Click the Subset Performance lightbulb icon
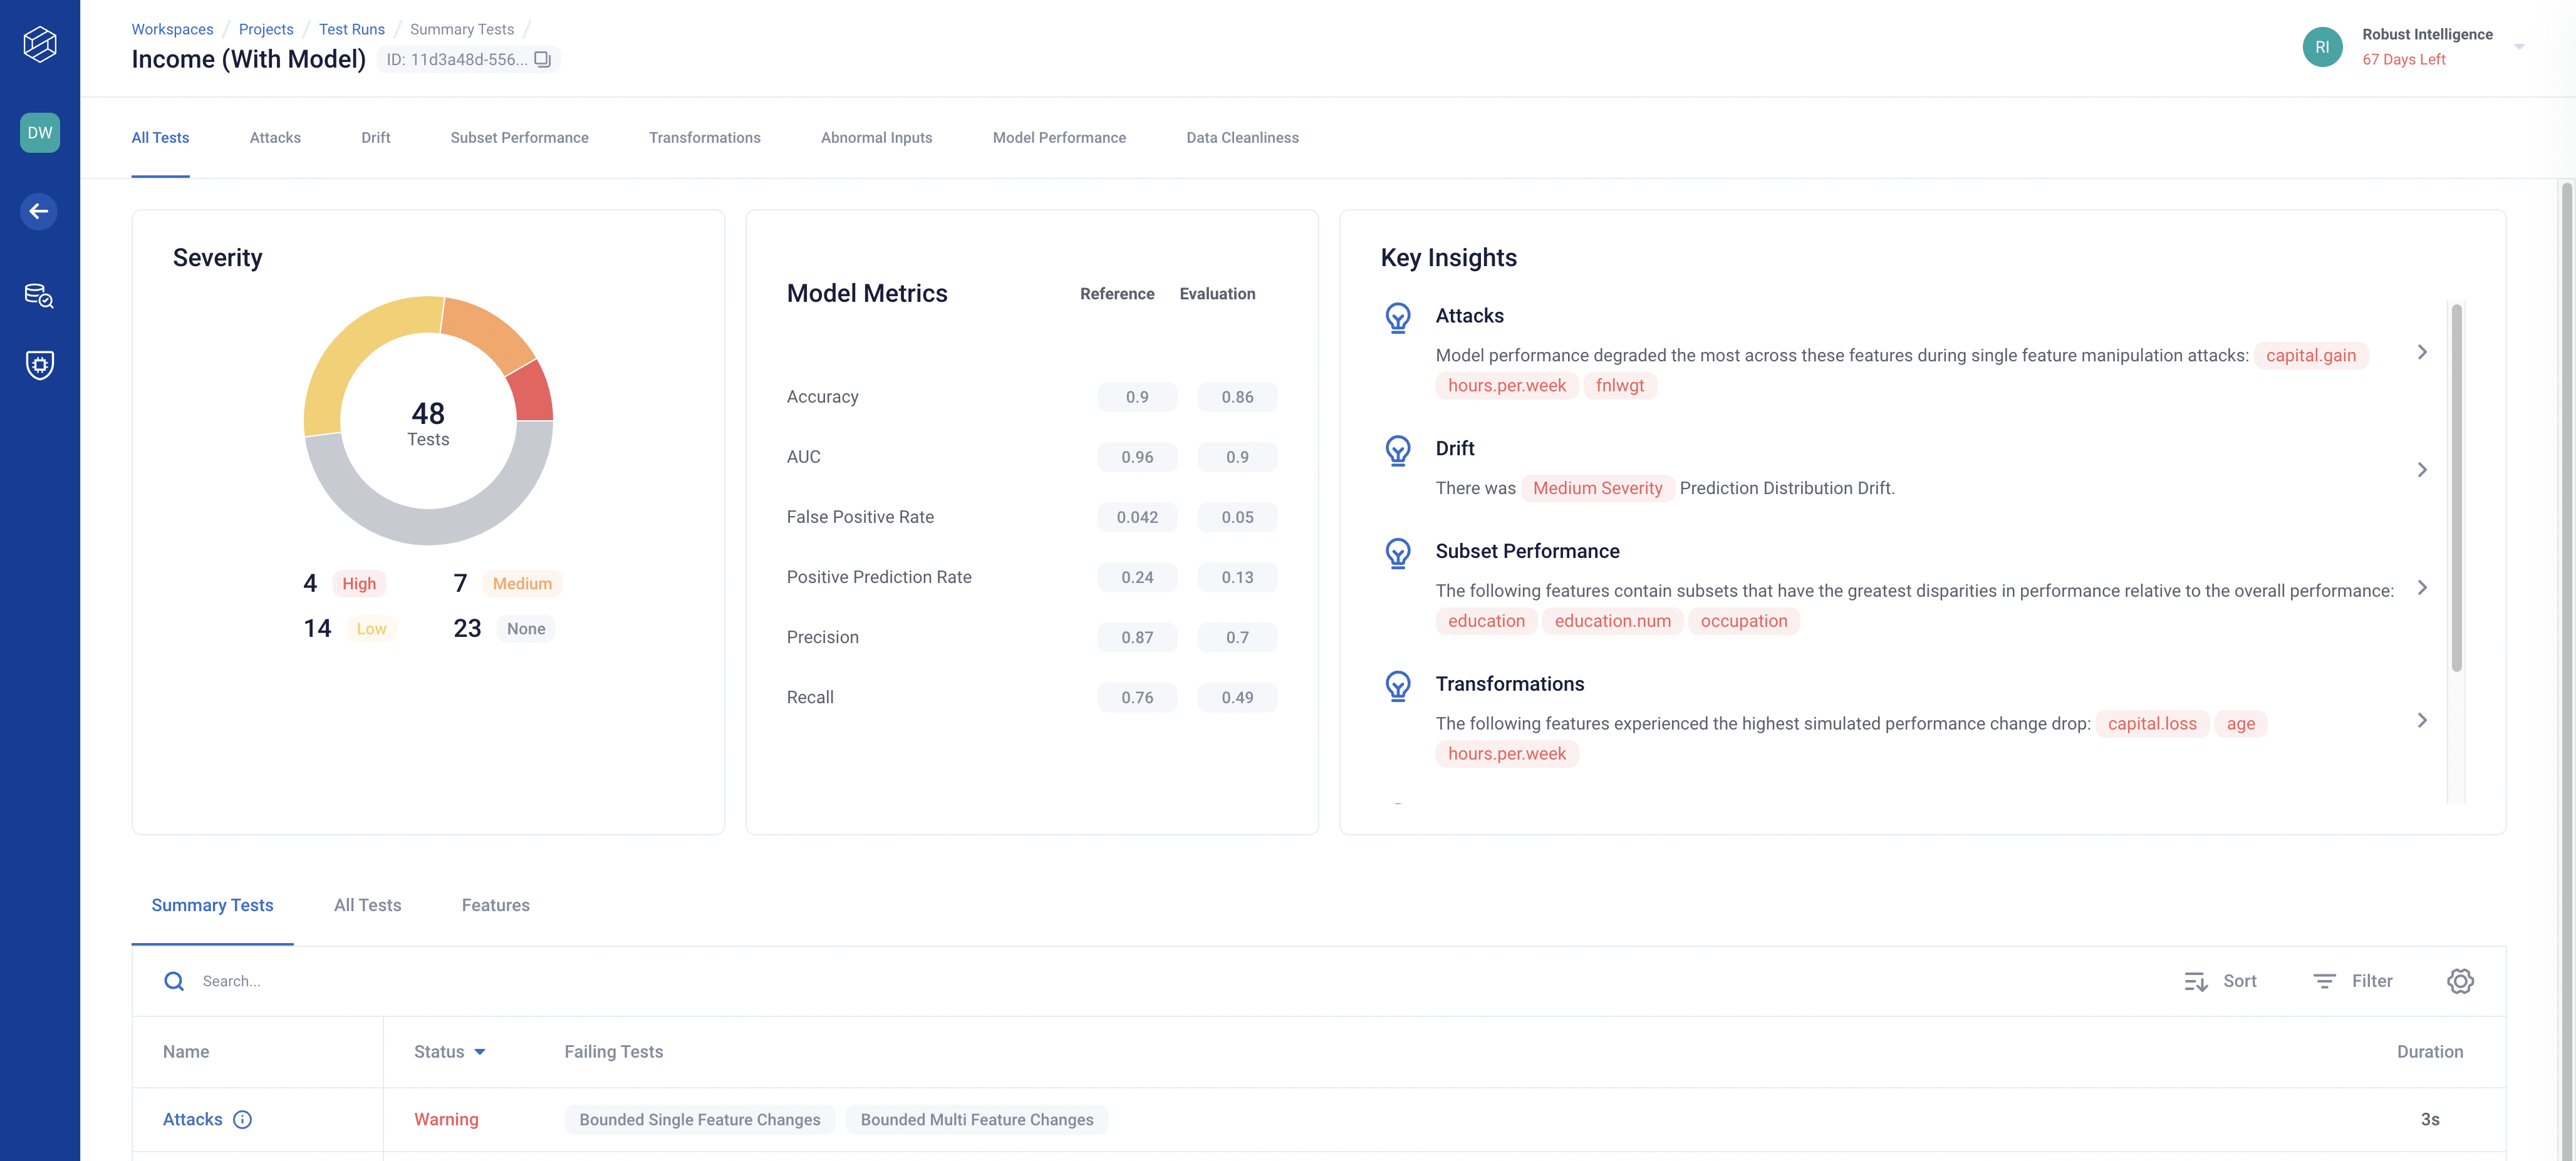The height and width of the screenshot is (1161, 2576). pyautogui.click(x=1398, y=553)
